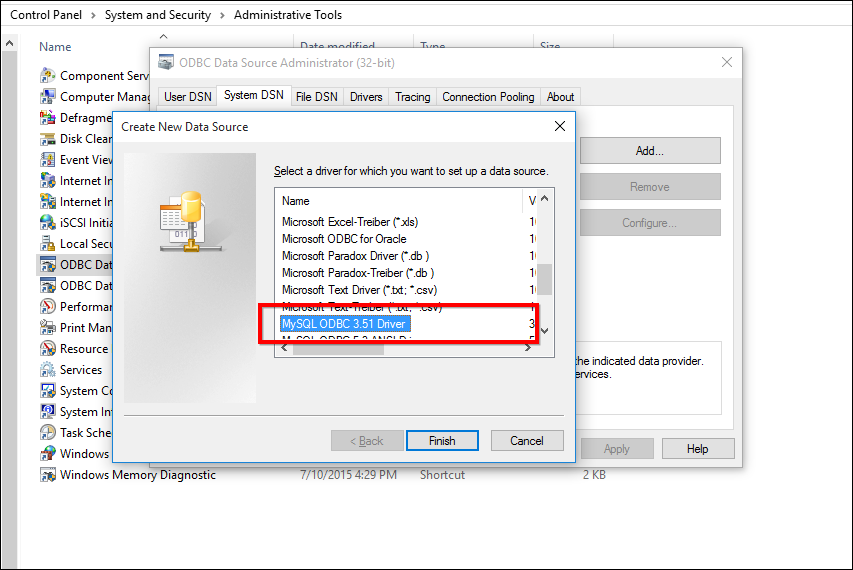Click the 7/10/2015 4:29 PM date cell
The image size is (853, 570).
(x=348, y=475)
